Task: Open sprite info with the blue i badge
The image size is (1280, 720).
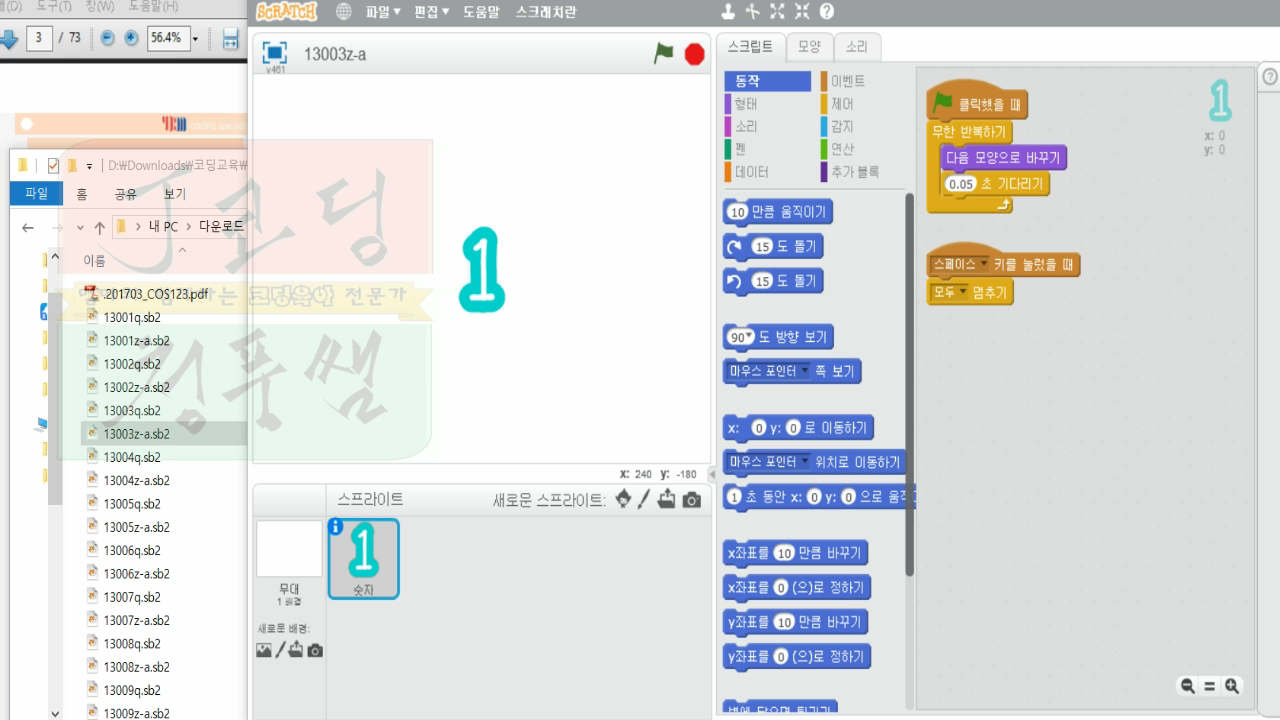Action: 336,526
